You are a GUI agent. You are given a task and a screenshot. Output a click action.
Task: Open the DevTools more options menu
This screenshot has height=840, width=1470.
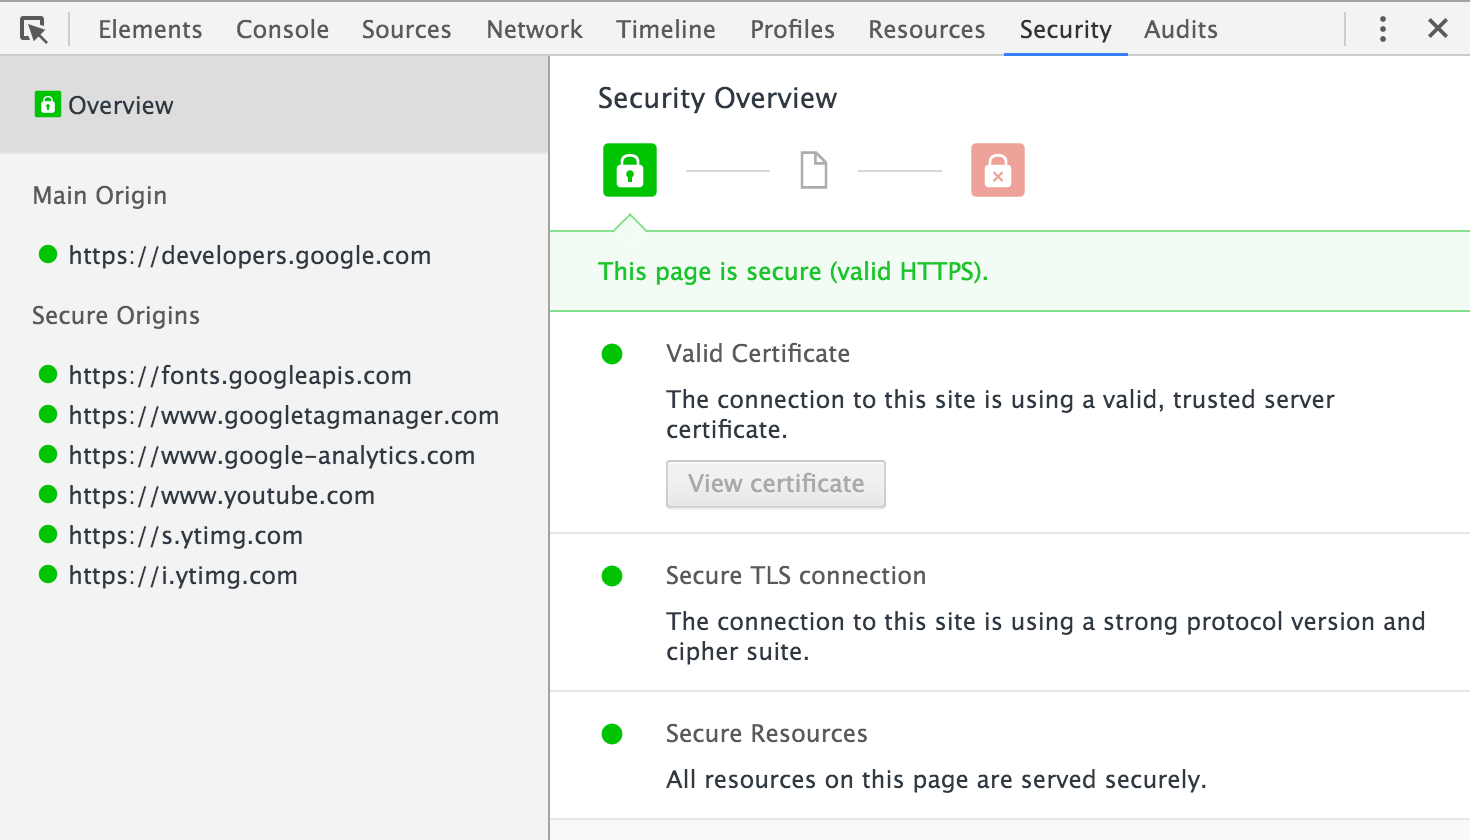[x=1382, y=29]
